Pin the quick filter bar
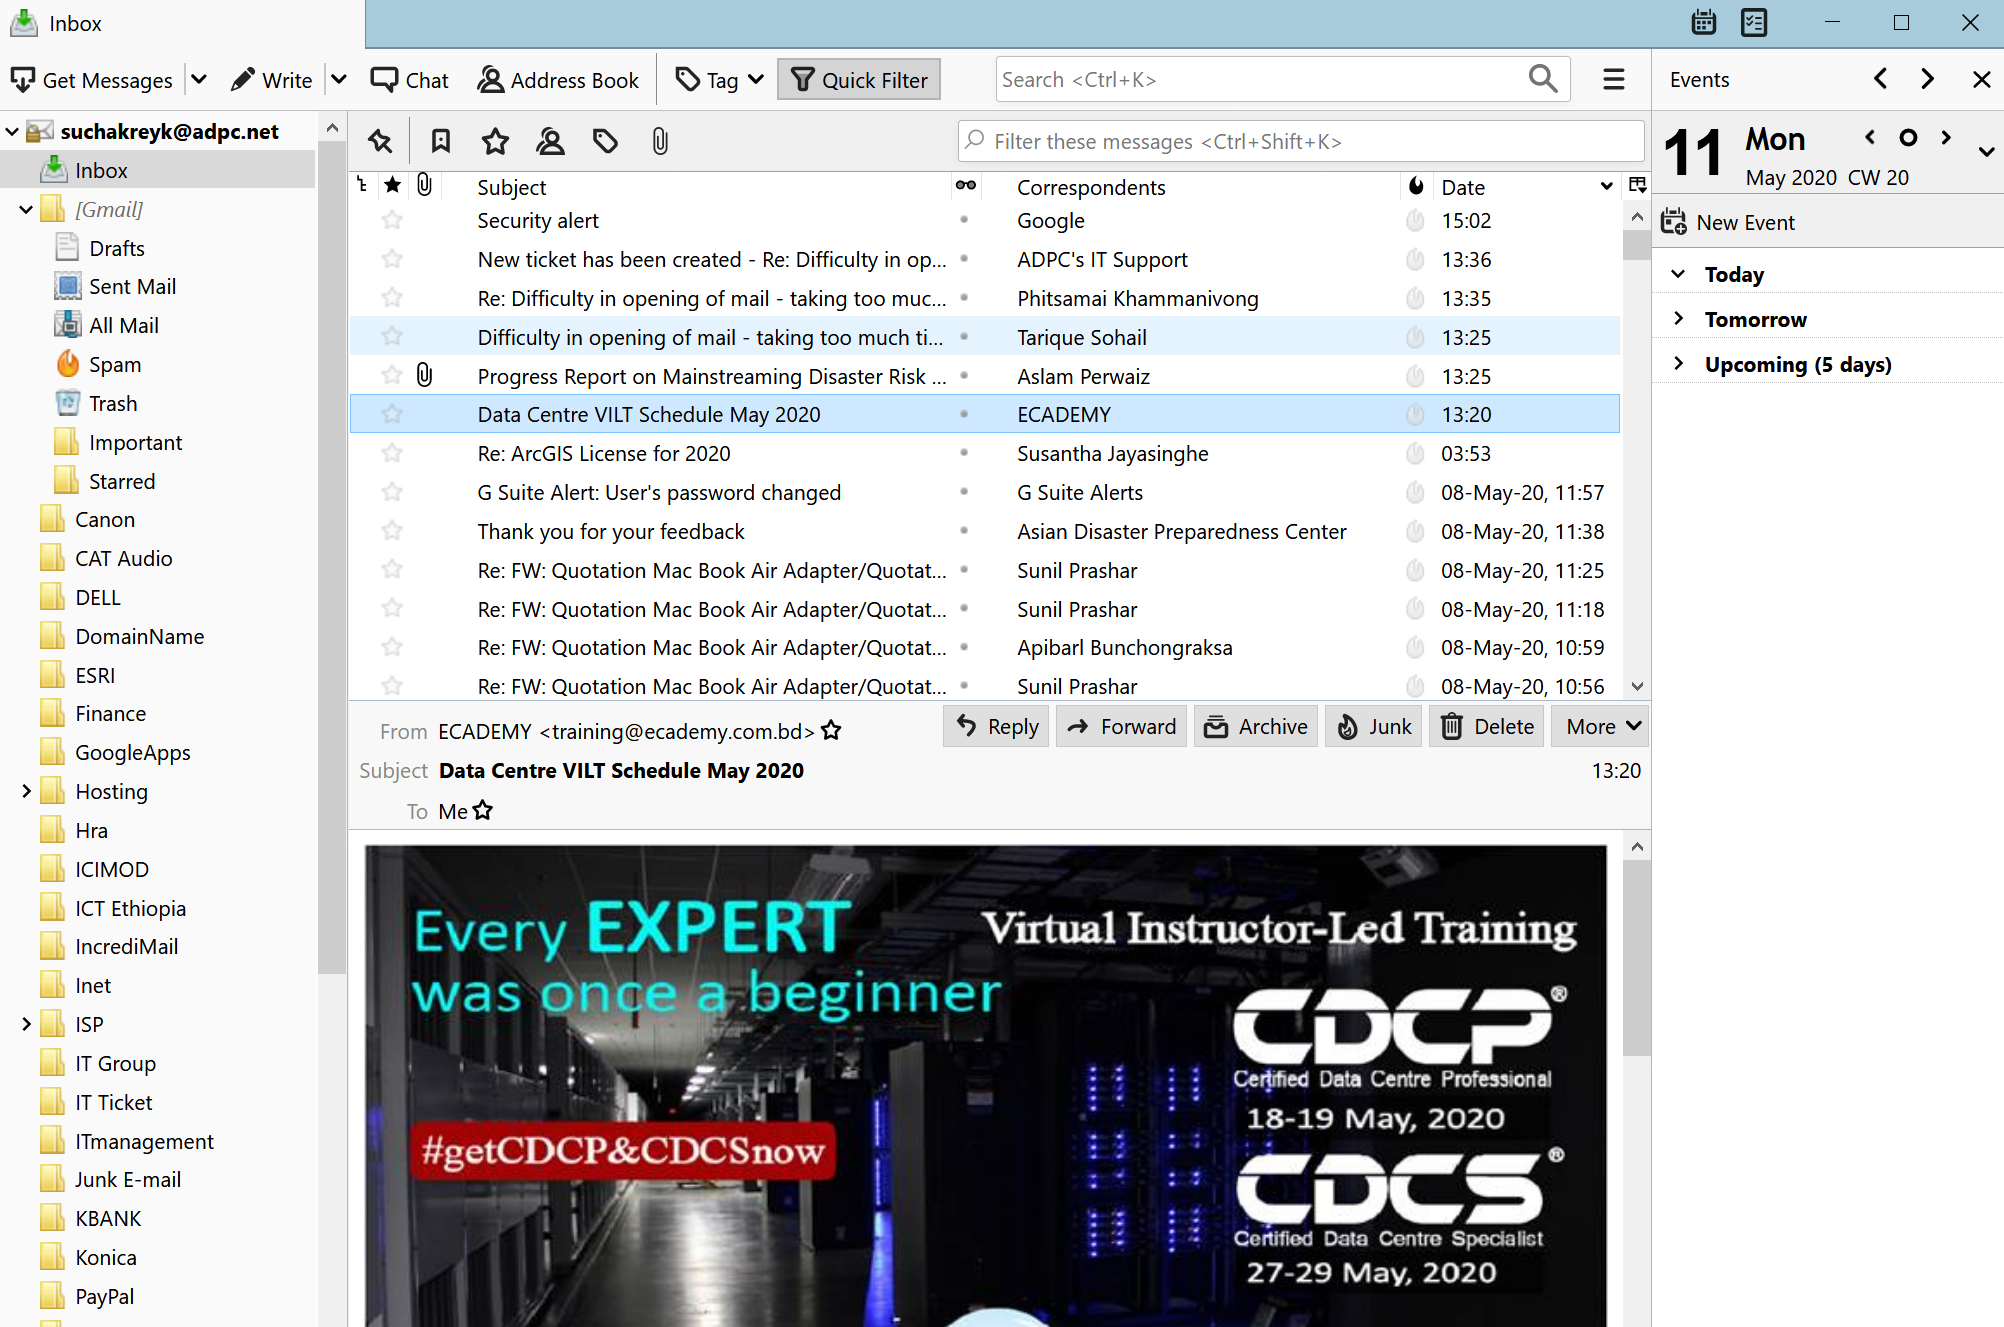This screenshot has width=2004, height=1327. click(380, 141)
